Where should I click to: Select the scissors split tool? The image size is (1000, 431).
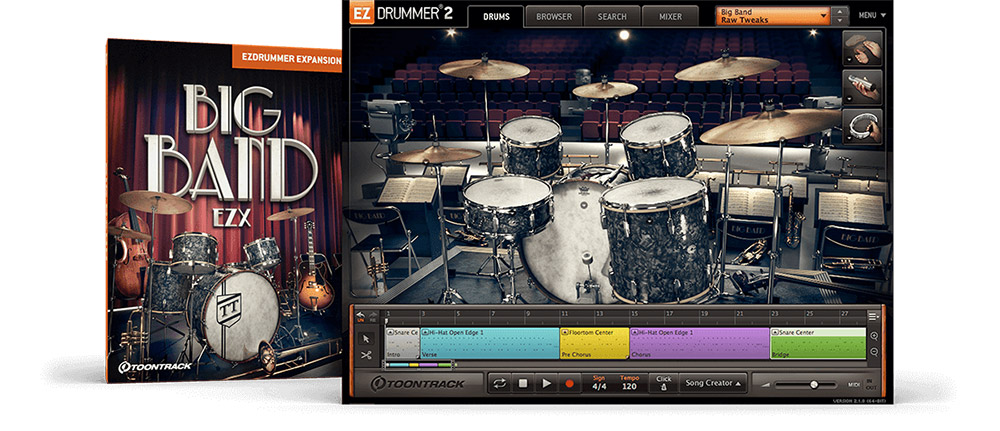[x=366, y=355]
